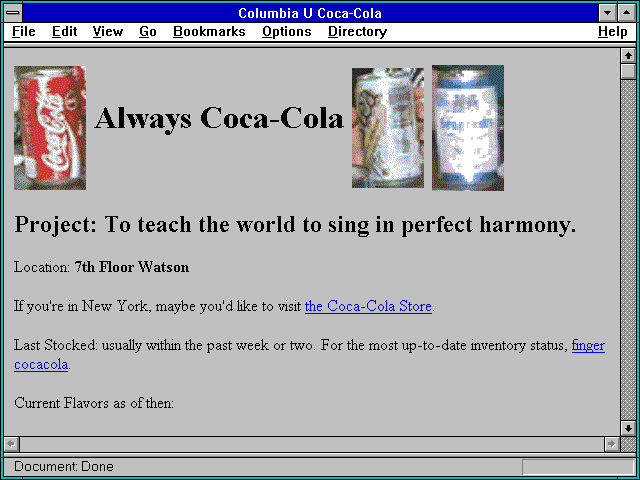
Task: Click the vertical scrollbar down arrow
Action: tap(628, 428)
